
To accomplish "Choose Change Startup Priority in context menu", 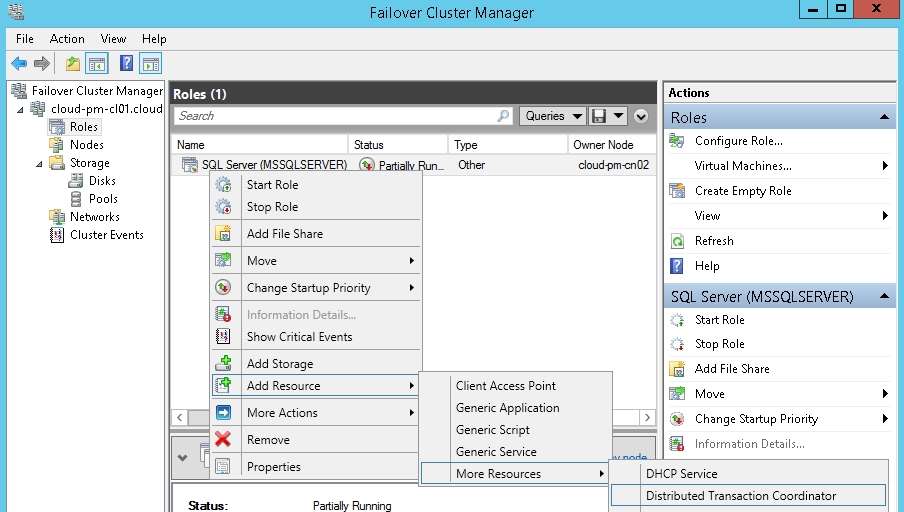I will tap(315, 288).
